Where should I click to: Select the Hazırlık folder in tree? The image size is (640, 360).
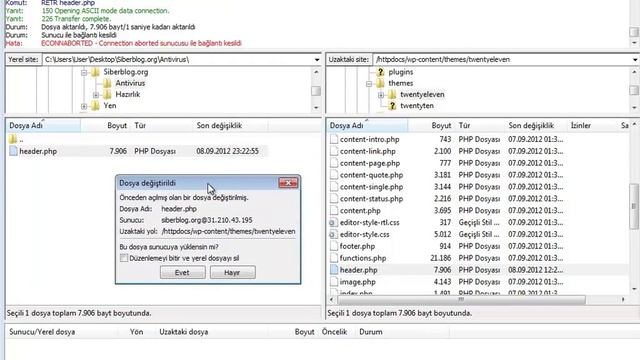[128, 94]
